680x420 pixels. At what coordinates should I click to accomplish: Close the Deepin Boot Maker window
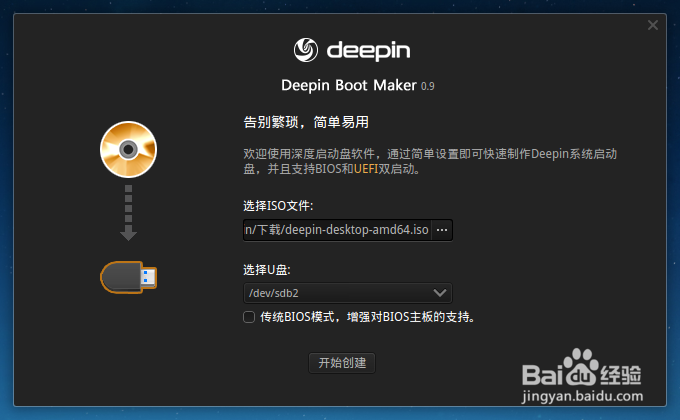(653, 25)
